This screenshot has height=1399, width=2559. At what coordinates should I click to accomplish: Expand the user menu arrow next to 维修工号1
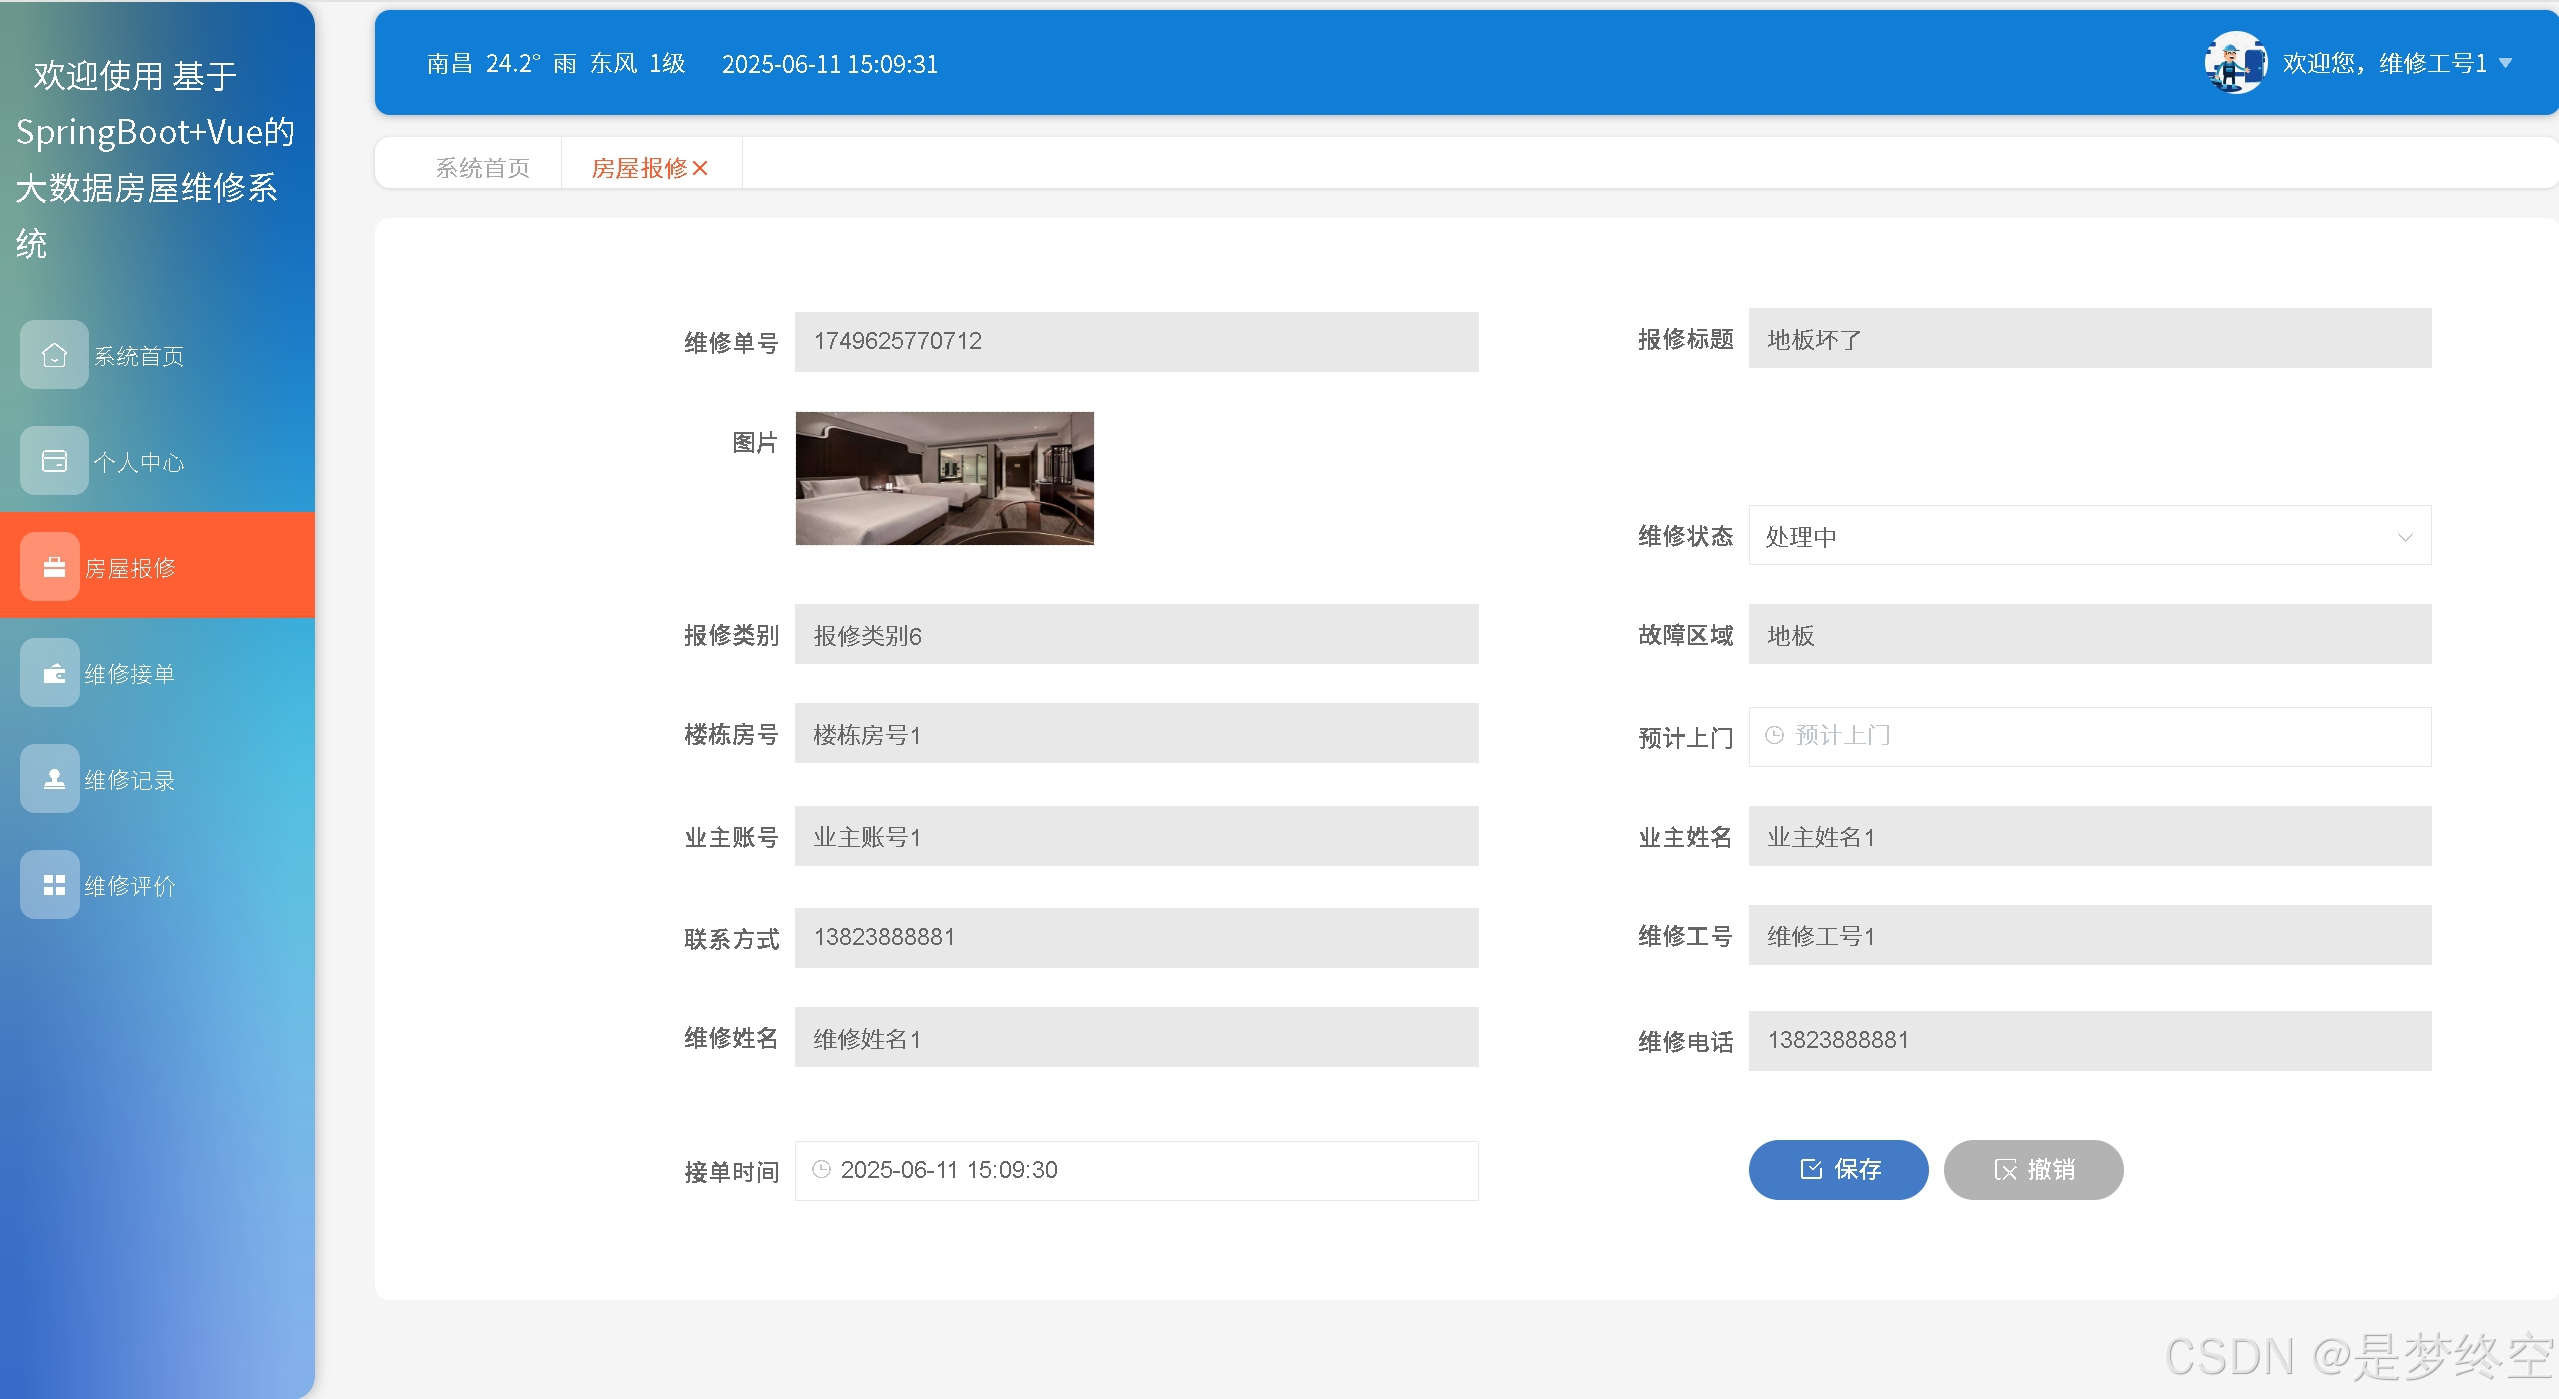[x=2506, y=63]
